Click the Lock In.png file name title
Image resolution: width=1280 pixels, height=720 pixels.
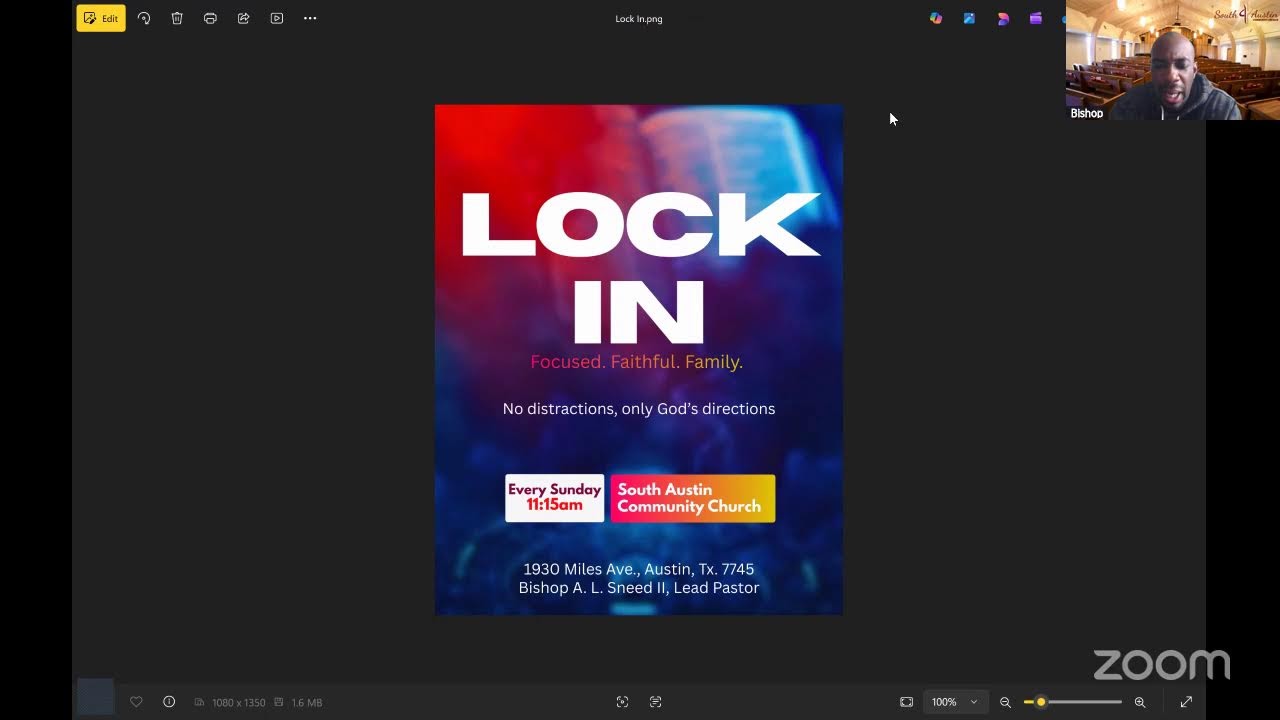639,19
